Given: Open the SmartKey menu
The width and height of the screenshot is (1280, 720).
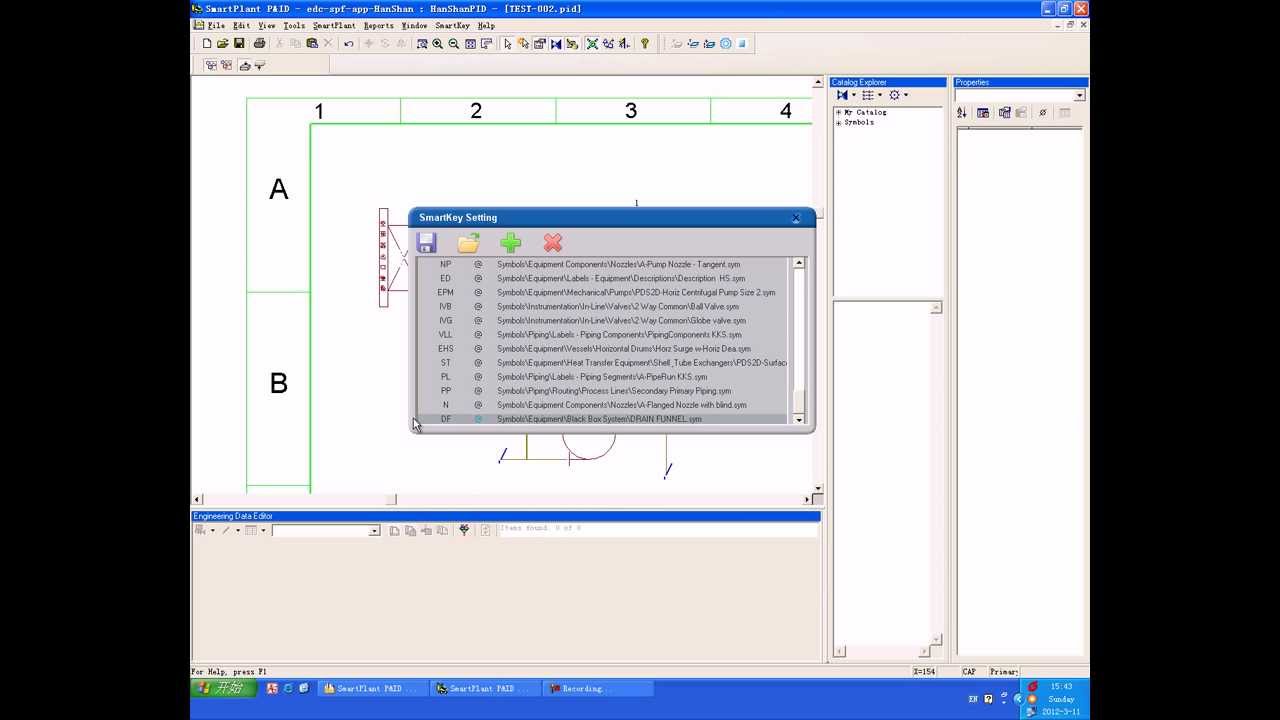Looking at the screenshot, I should 453,25.
